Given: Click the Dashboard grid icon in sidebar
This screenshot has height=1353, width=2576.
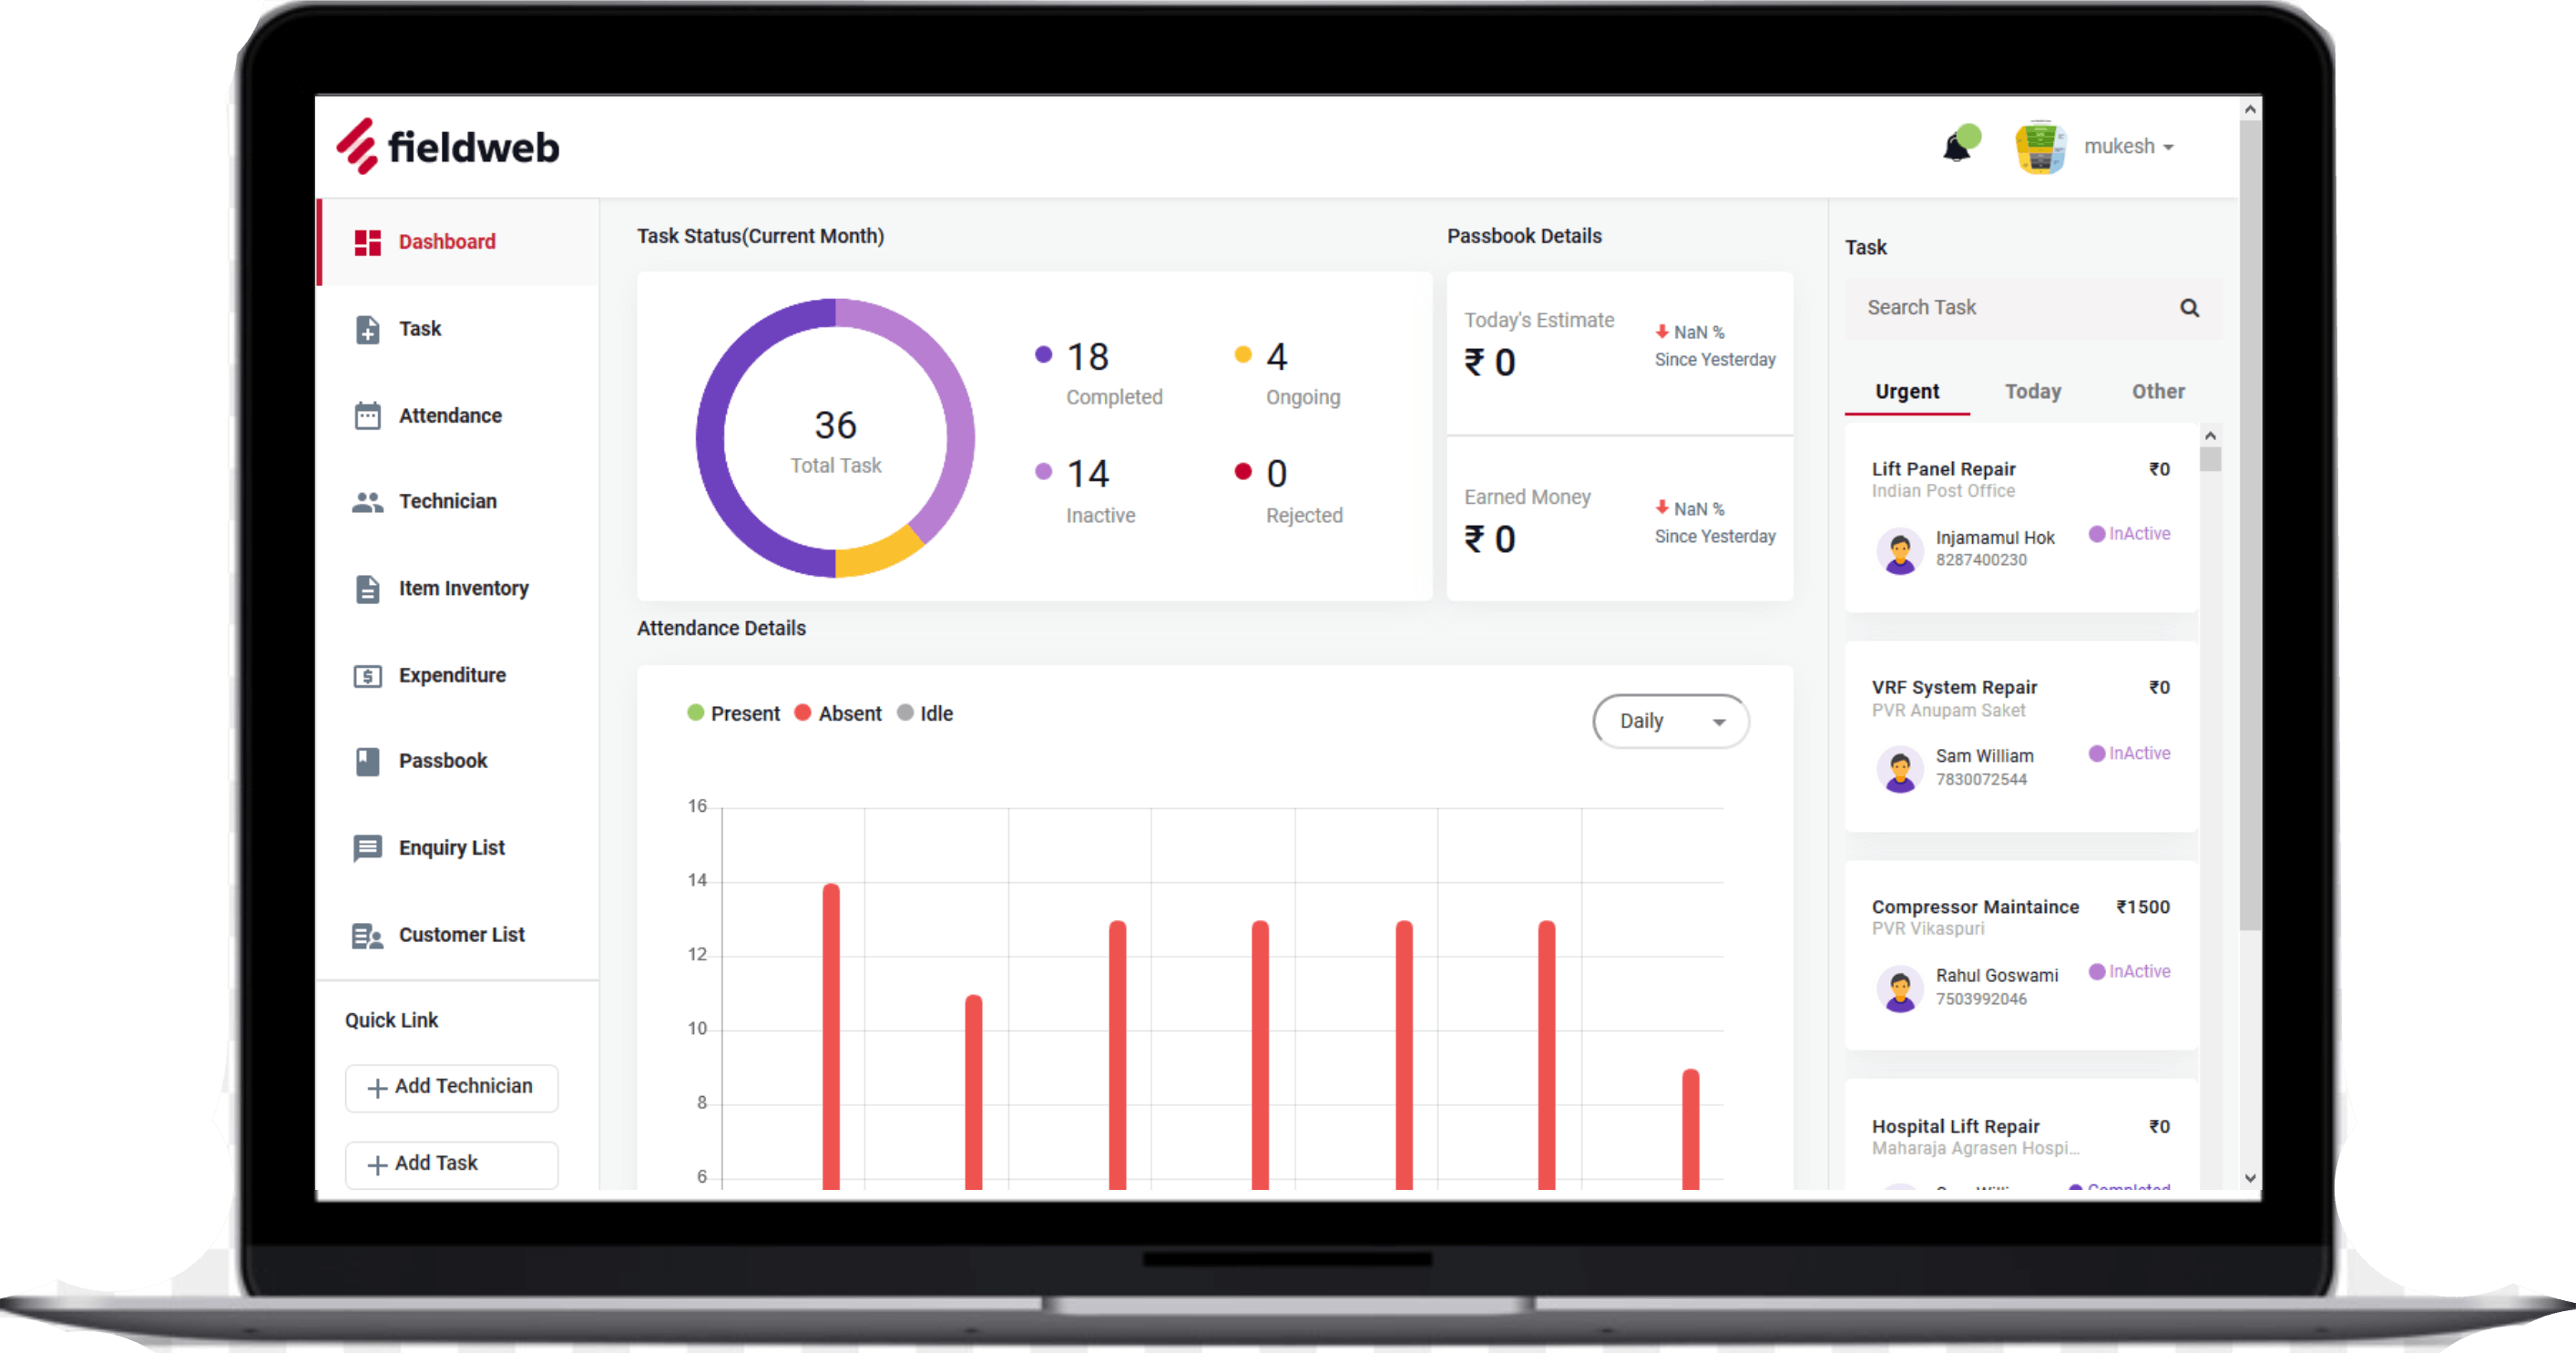Looking at the screenshot, I should tap(367, 242).
